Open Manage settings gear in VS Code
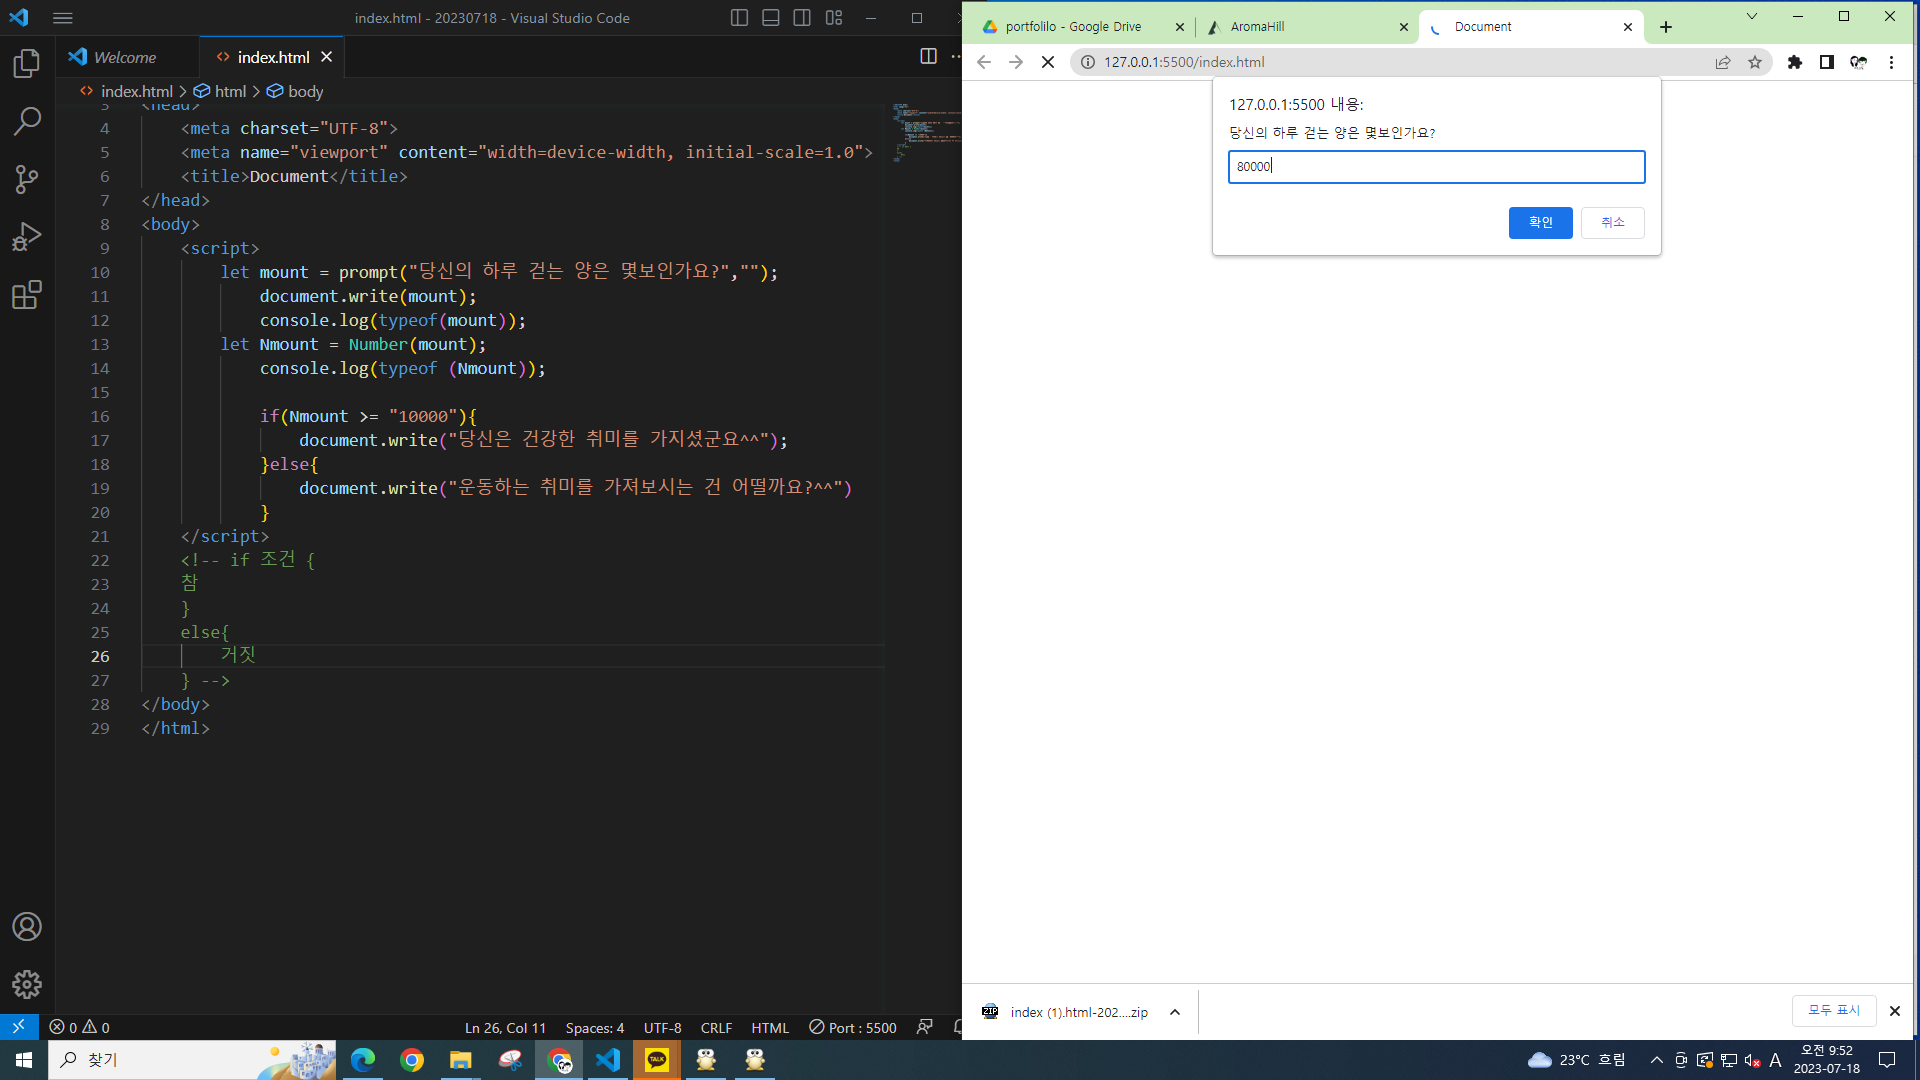1920x1080 pixels. (x=27, y=984)
